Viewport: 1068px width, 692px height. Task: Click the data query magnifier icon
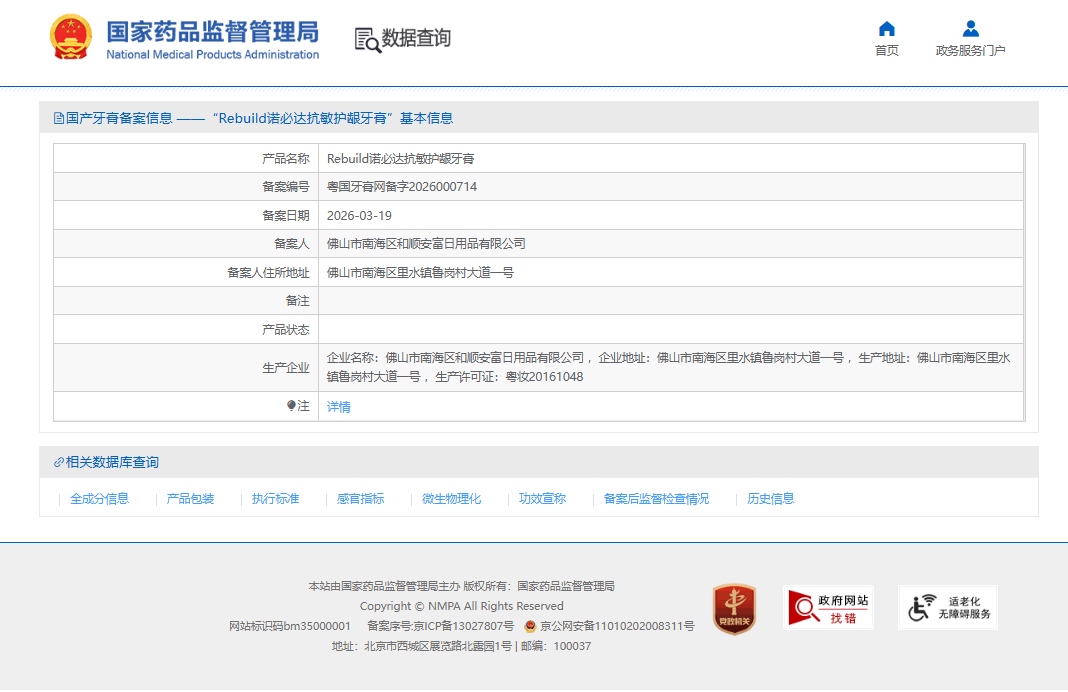(x=368, y=40)
